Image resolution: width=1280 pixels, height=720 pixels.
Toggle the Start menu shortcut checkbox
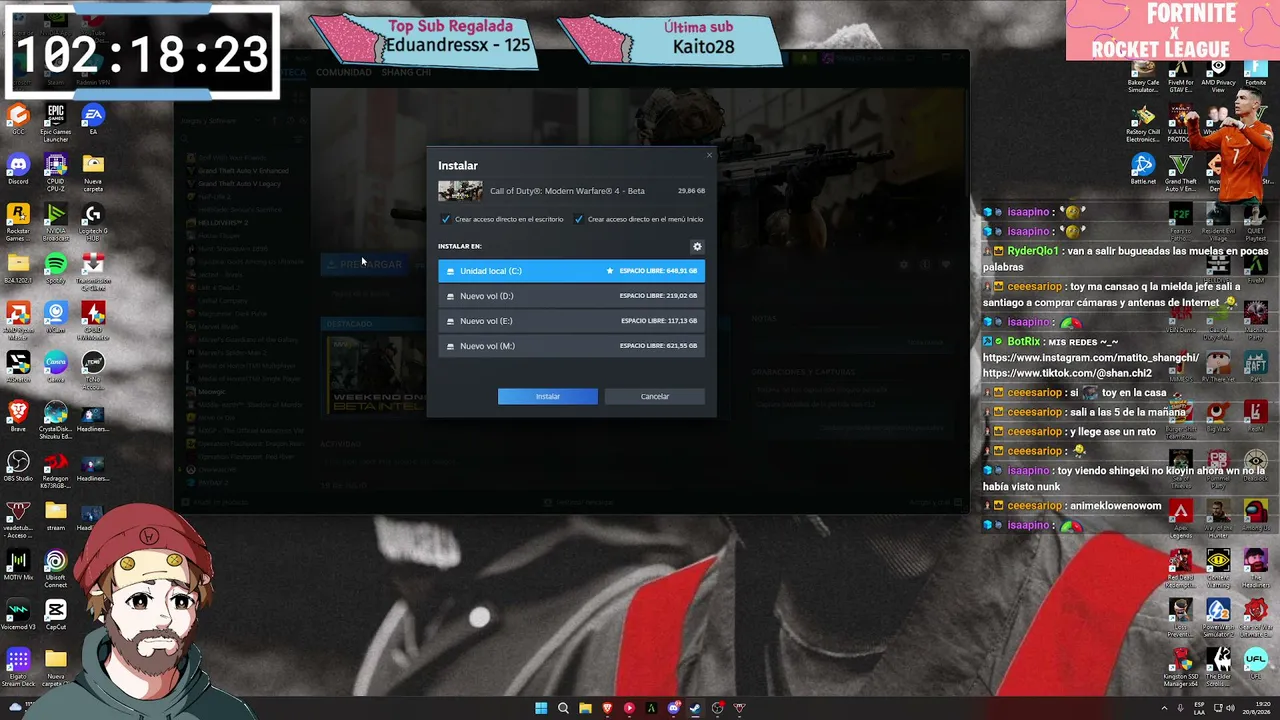(x=579, y=219)
